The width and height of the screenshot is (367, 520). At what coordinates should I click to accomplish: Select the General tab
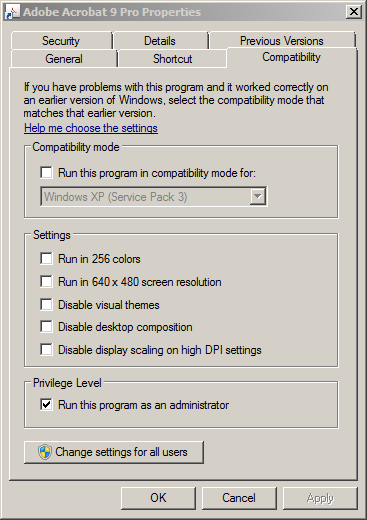[x=64, y=59]
